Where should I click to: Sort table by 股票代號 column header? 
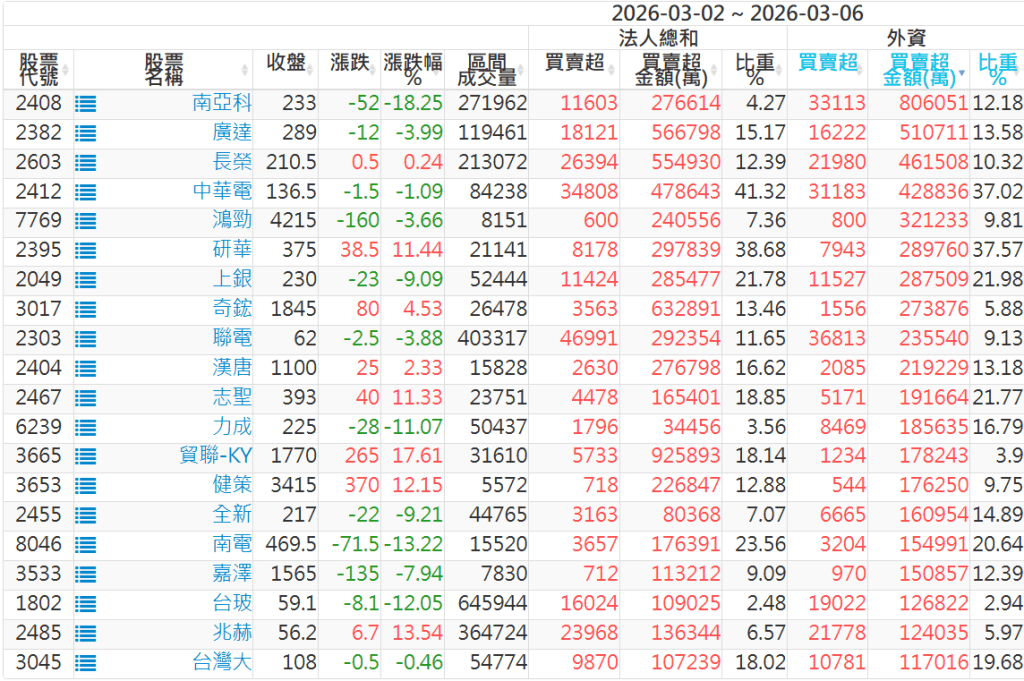pos(39,69)
